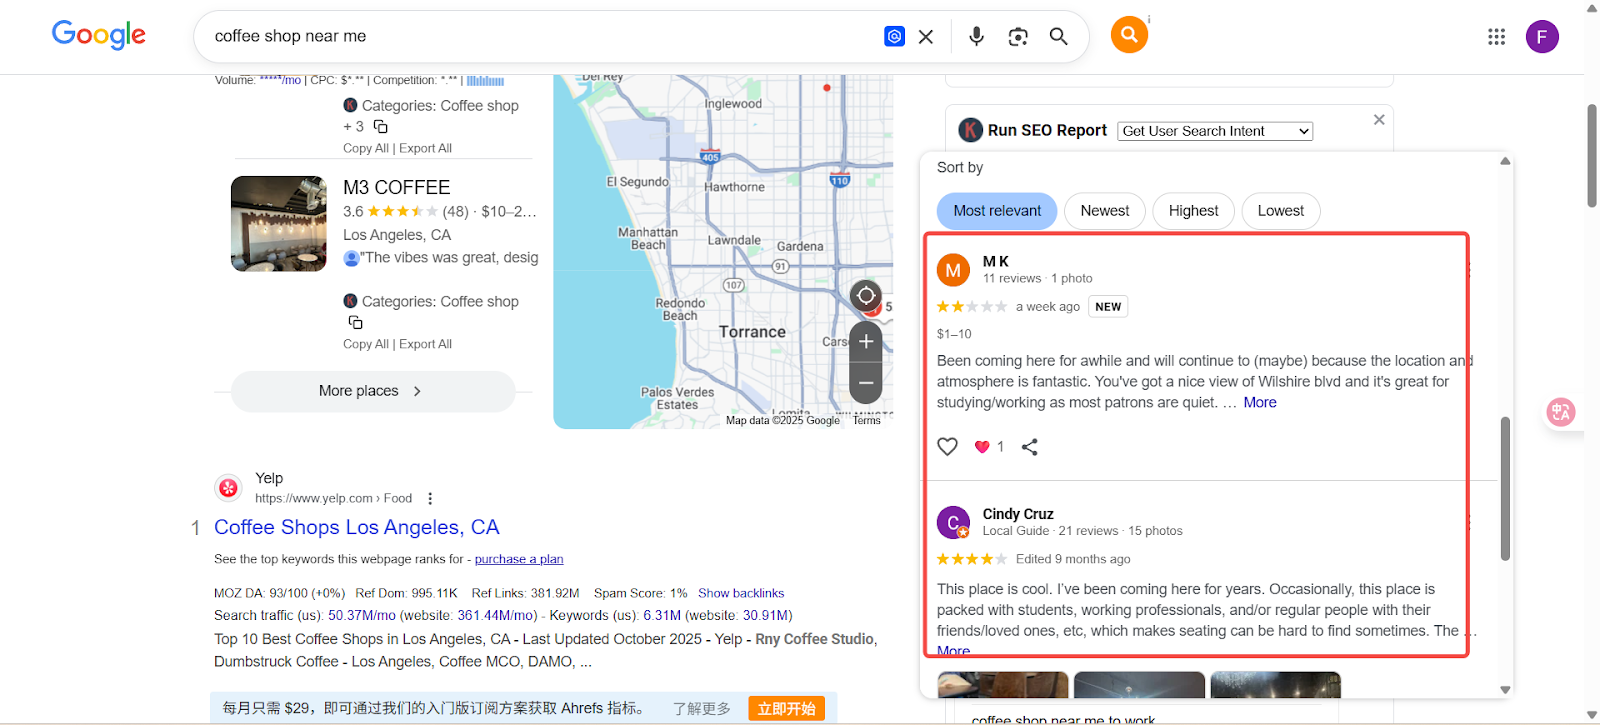Screen dimensions: 1600x725
Task: Sort reviews by Newest
Action: coord(1104,211)
